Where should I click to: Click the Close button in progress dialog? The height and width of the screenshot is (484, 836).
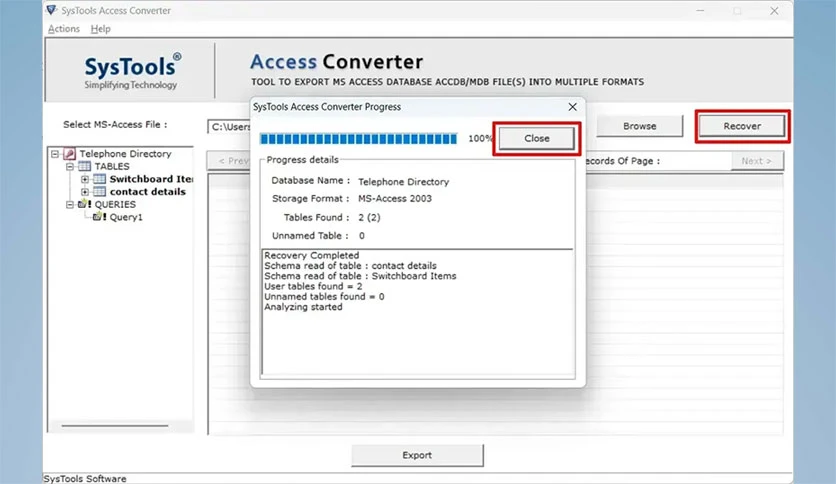coord(536,139)
